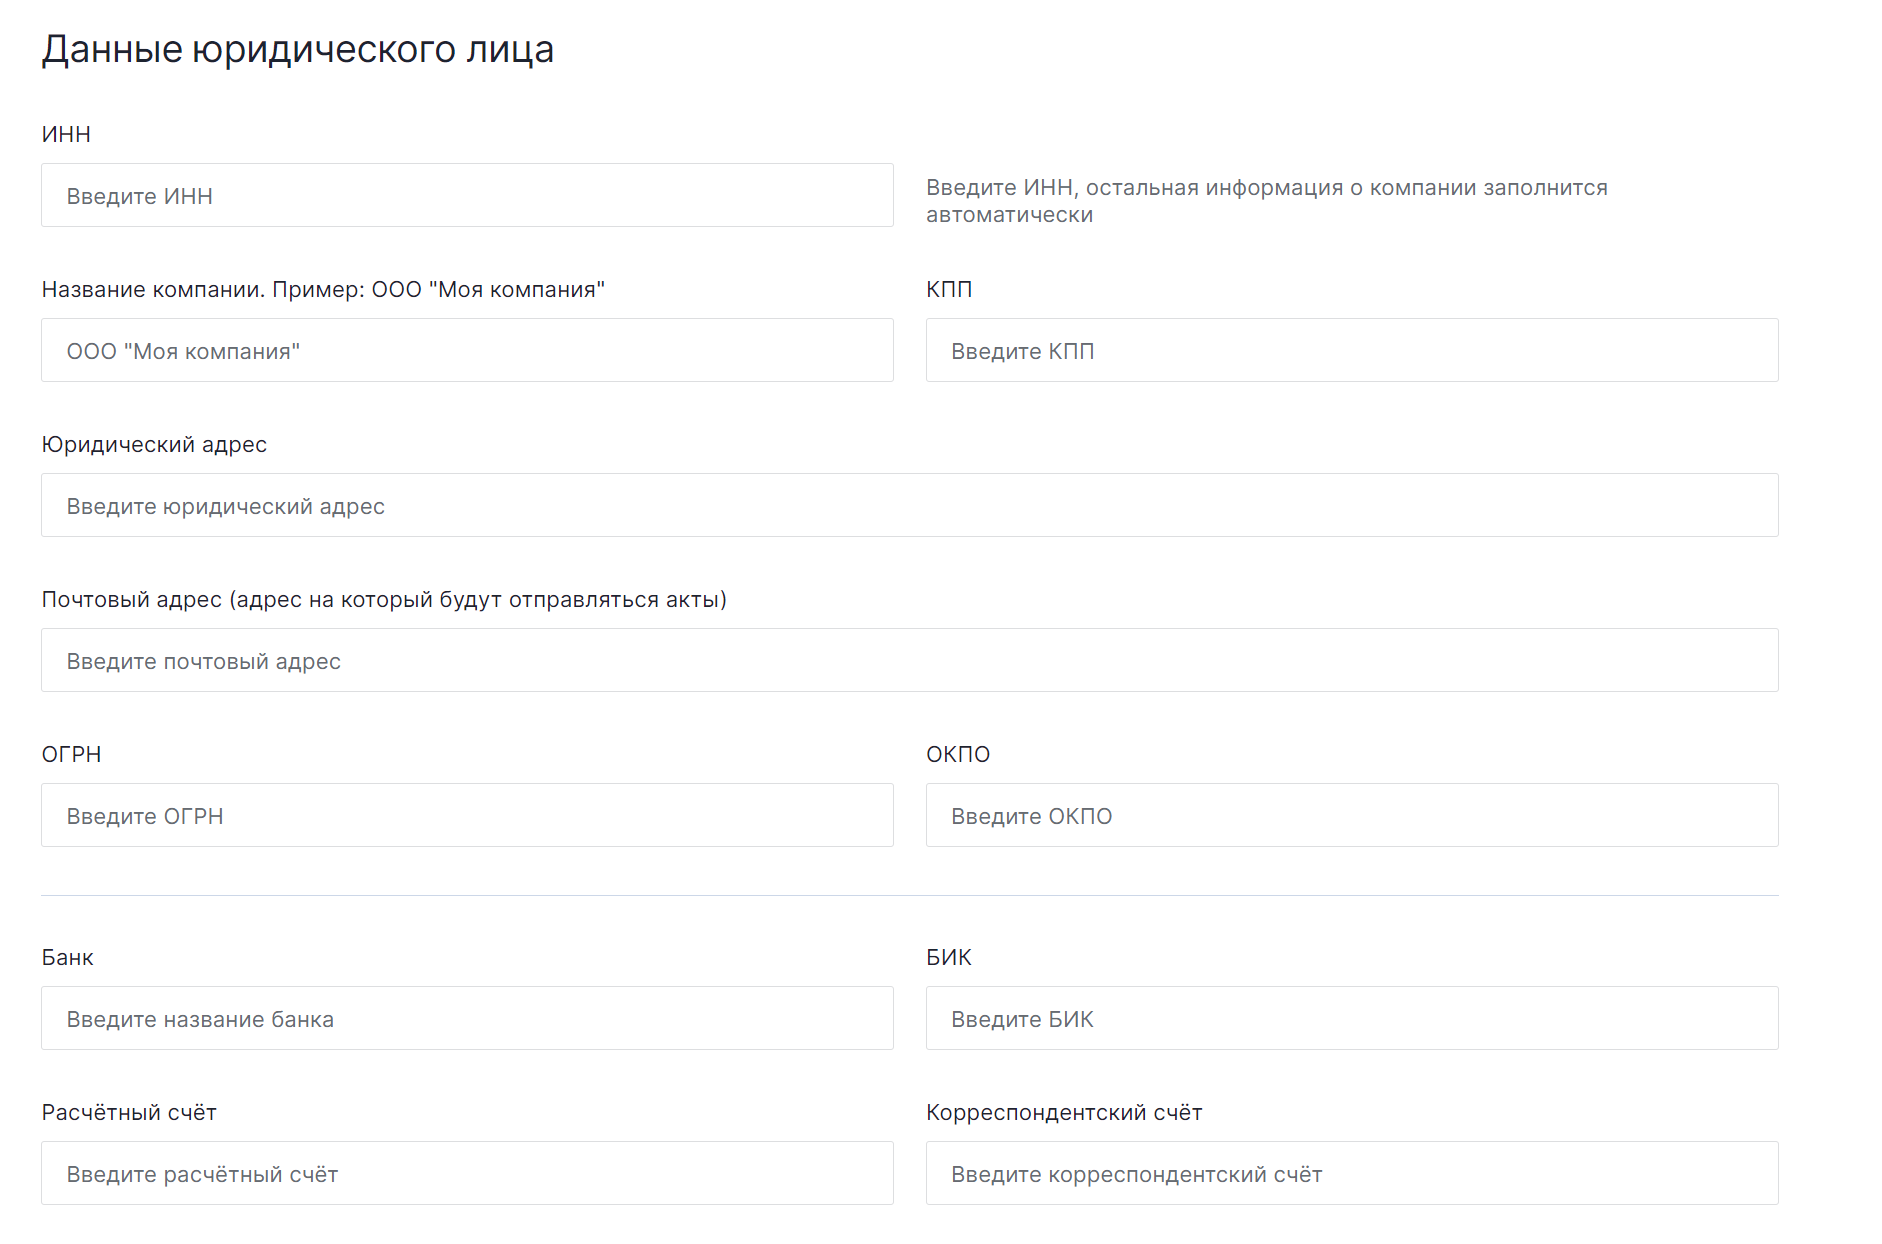Click the БИК input field

1352,1018
